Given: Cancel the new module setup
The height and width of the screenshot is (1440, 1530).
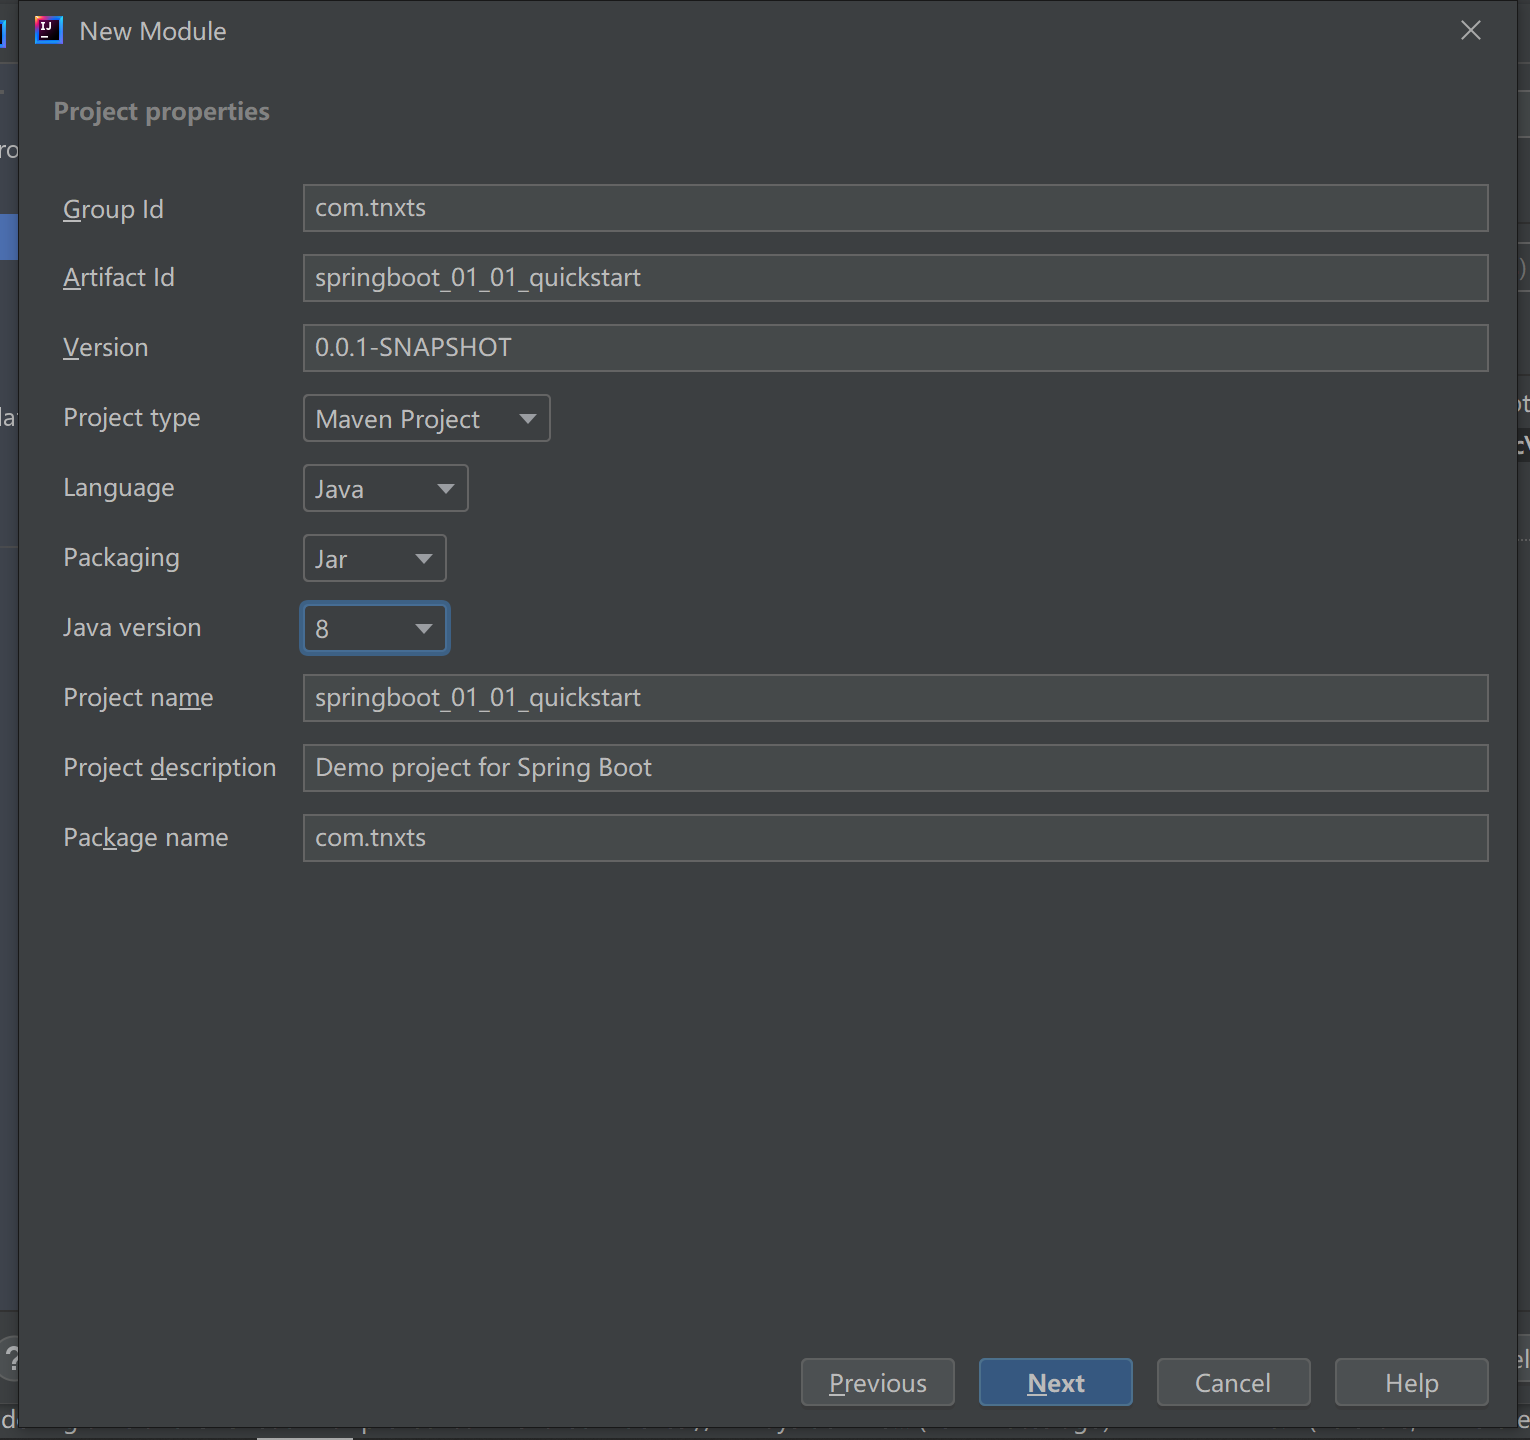Looking at the screenshot, I should (1233, 1382).
